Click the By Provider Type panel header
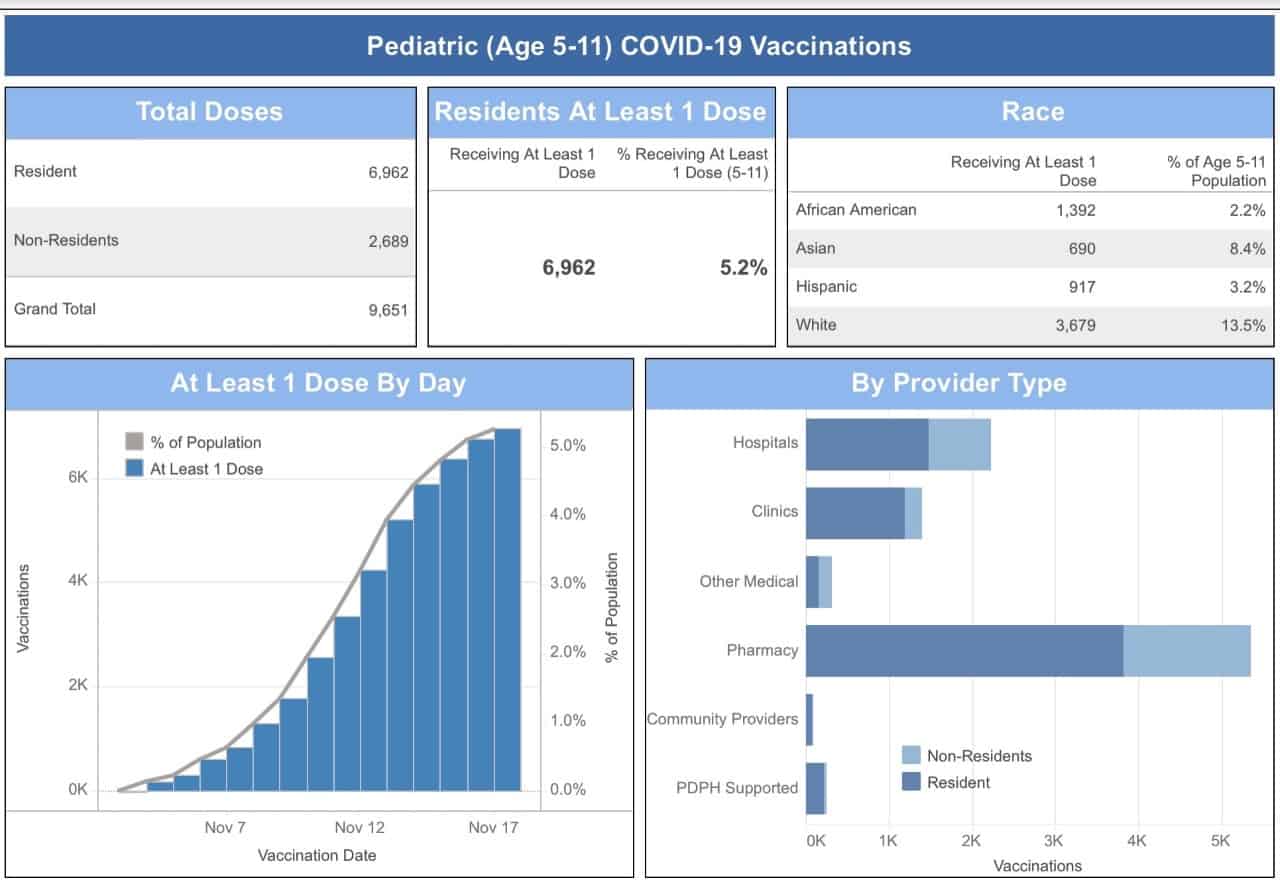This screenshot has width=1280, height=882. pos(959,384)
